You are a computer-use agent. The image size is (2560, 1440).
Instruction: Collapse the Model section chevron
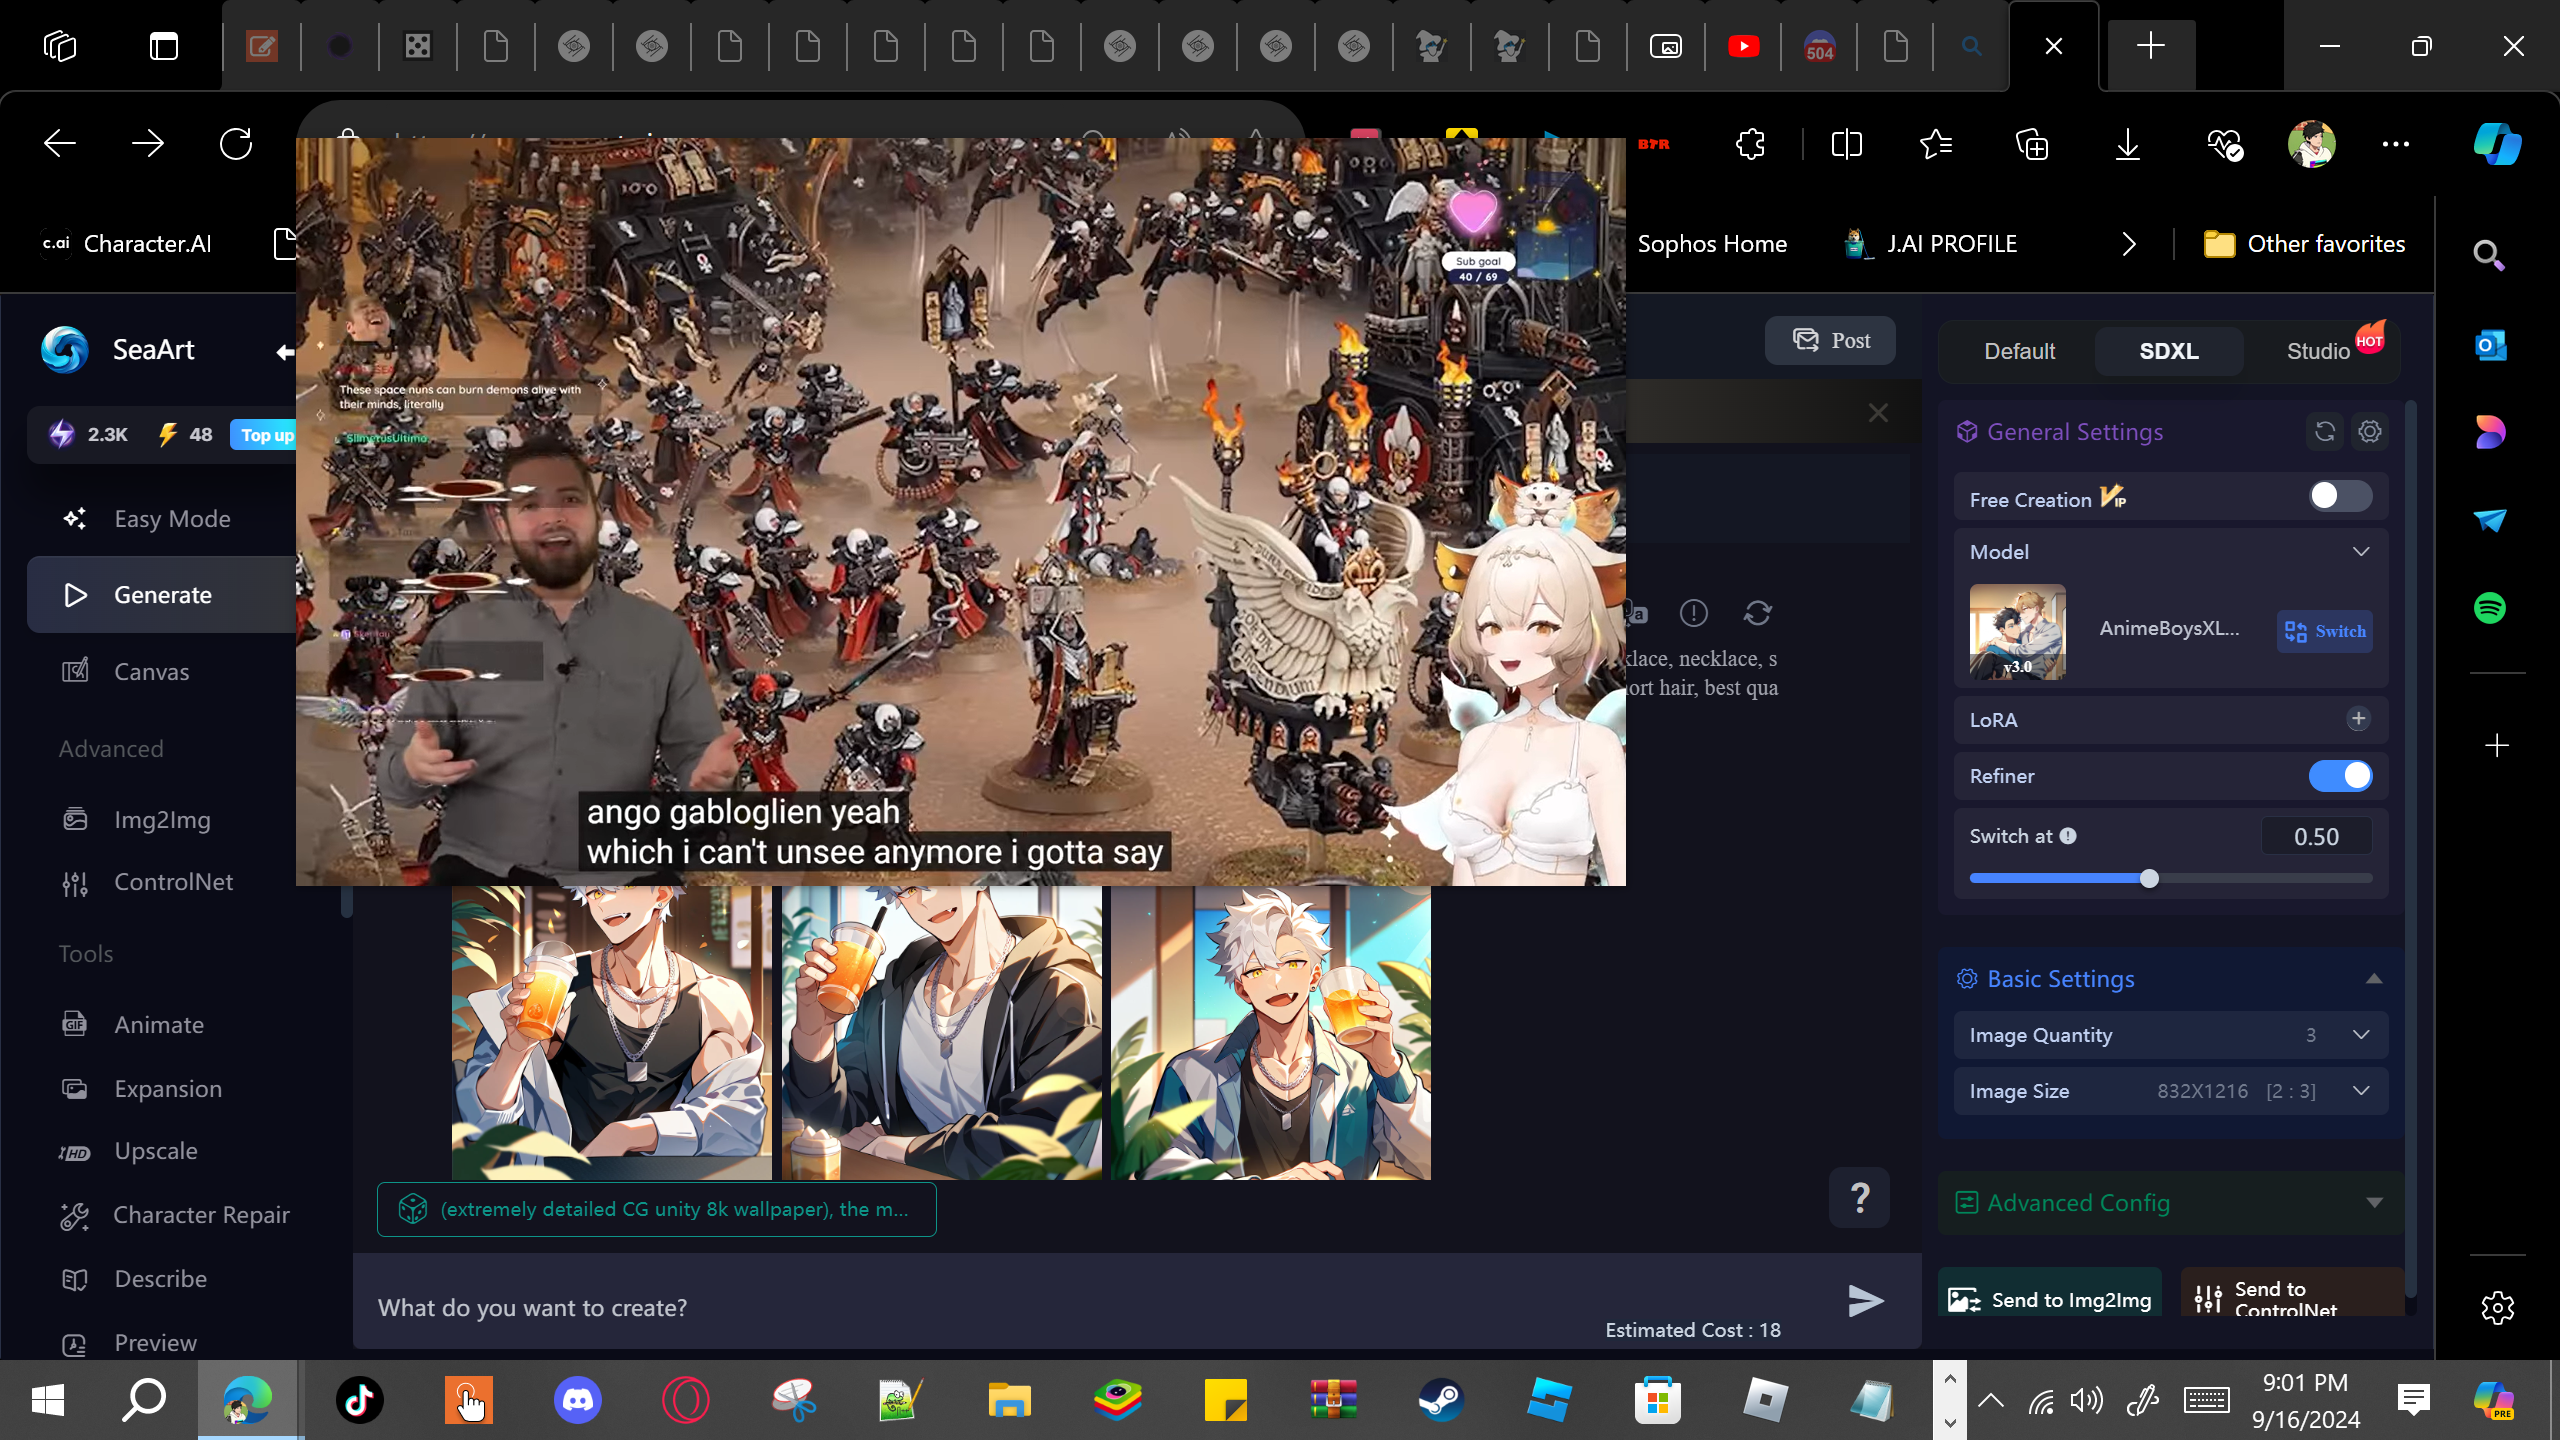coord(2361,552)
